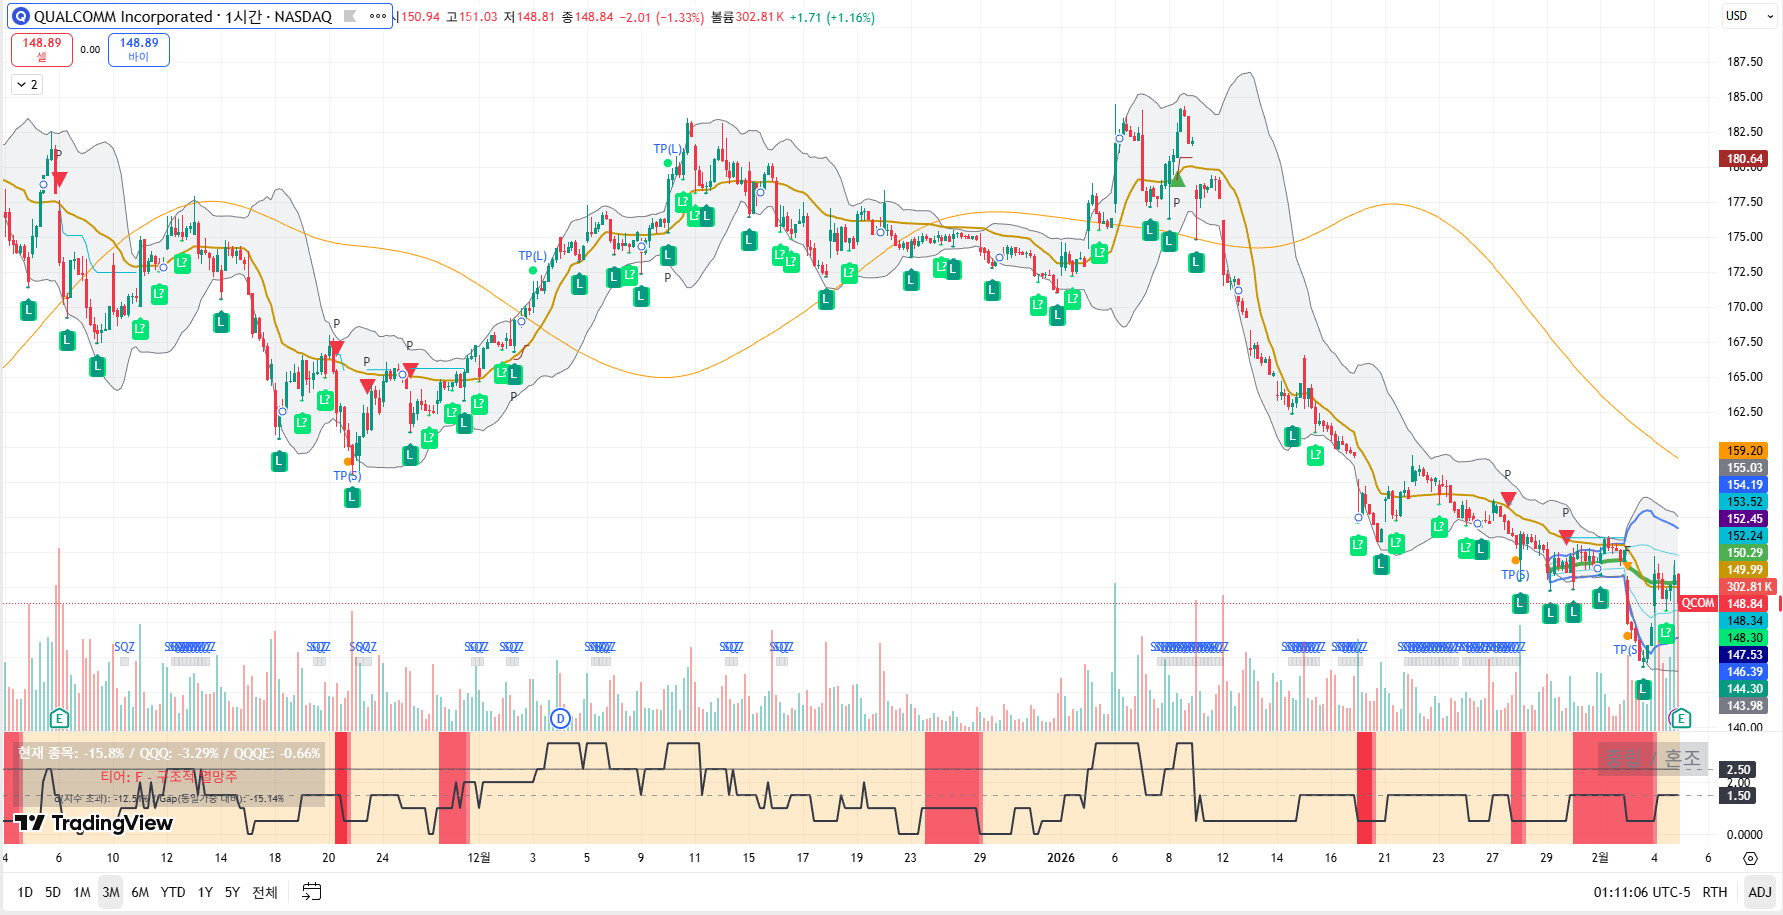The height and width of the screenshot is (915, 1783).
Task: Click the Qualcomm symbol logo icon
Action: point(21,16)
